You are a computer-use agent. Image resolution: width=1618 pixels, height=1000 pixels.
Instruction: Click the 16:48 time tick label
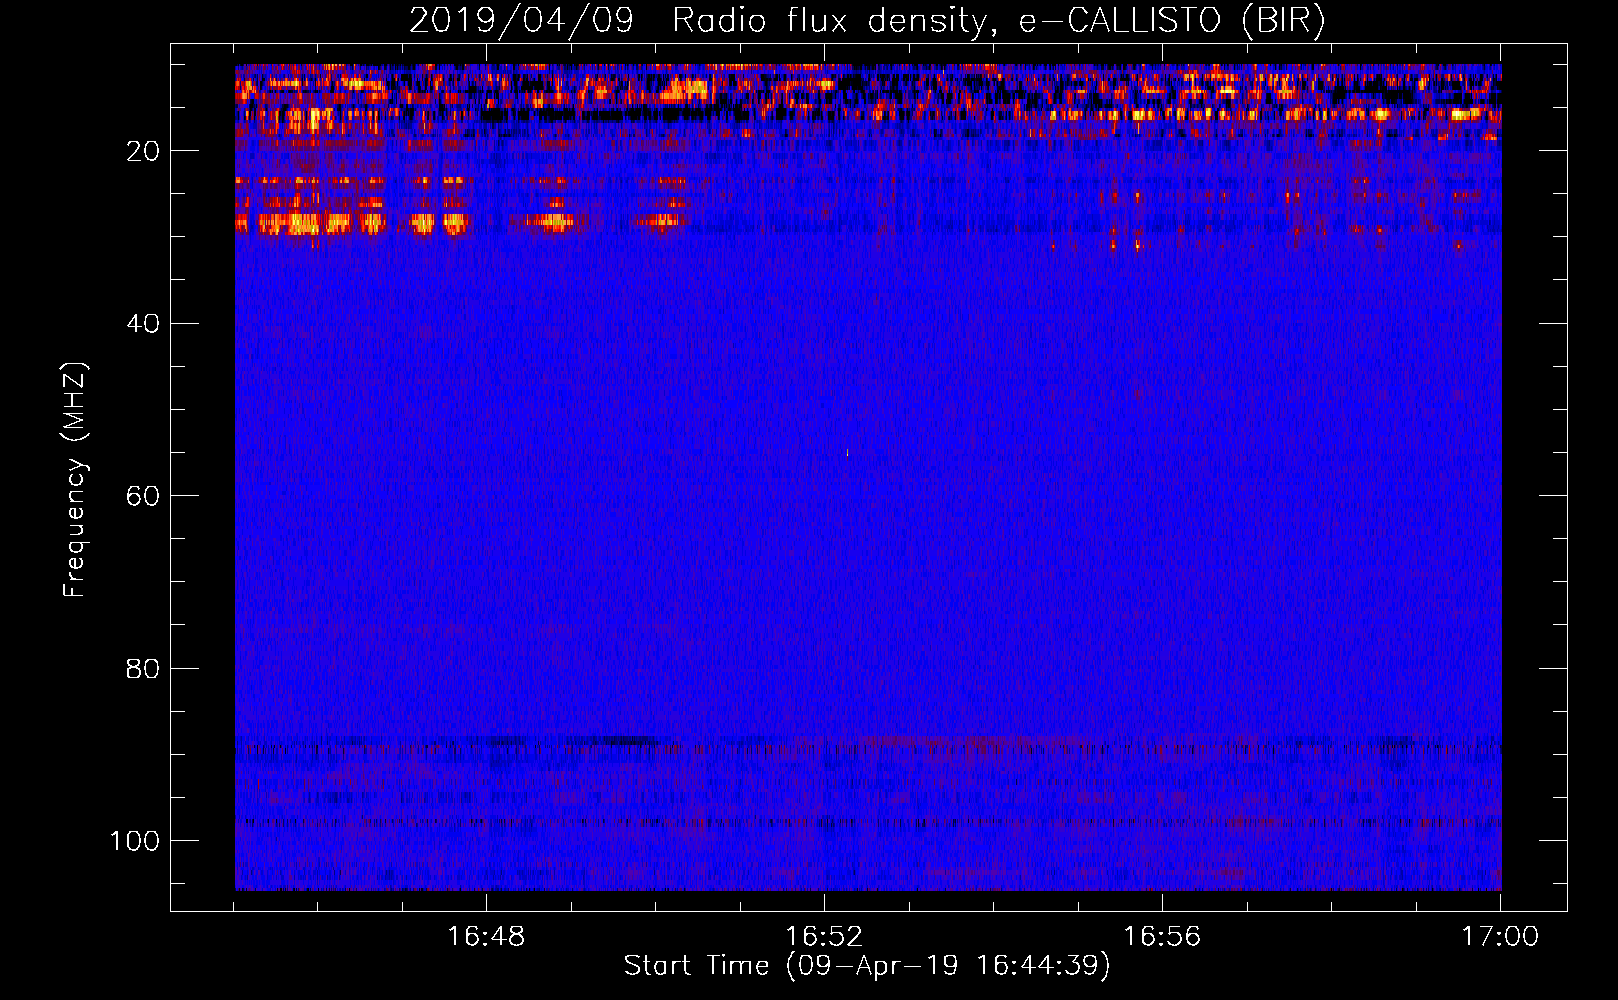pyautogui.click(x=486, y=937)
